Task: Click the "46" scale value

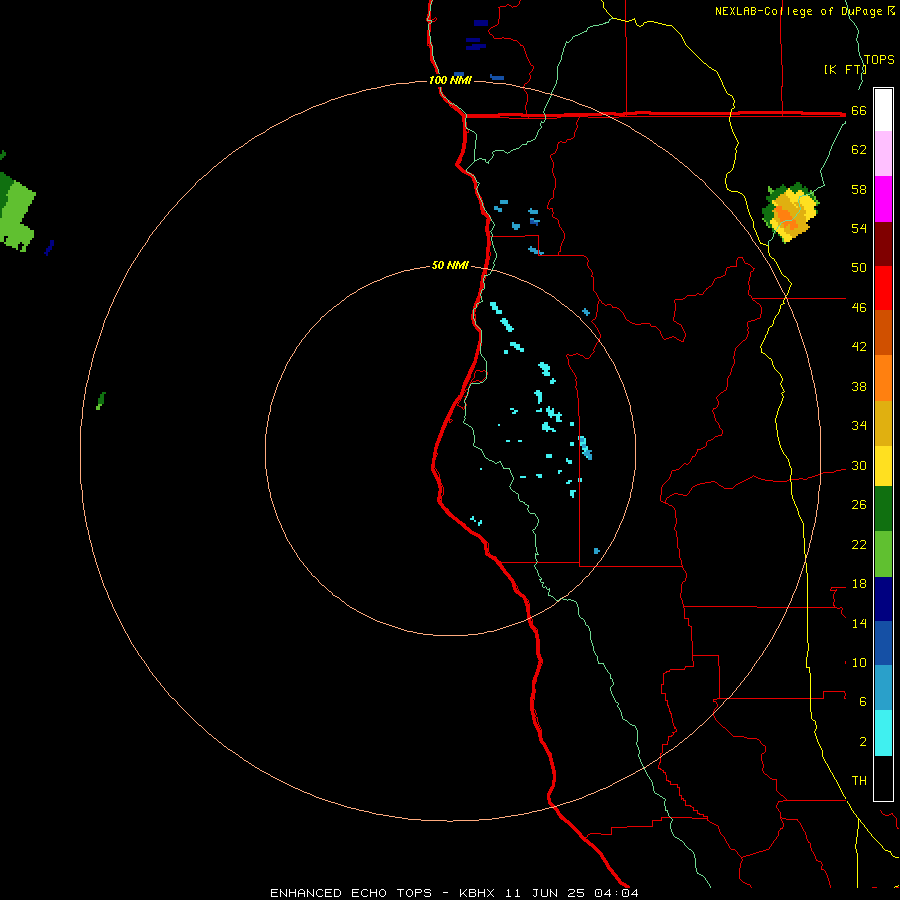Action: point(859,308)
